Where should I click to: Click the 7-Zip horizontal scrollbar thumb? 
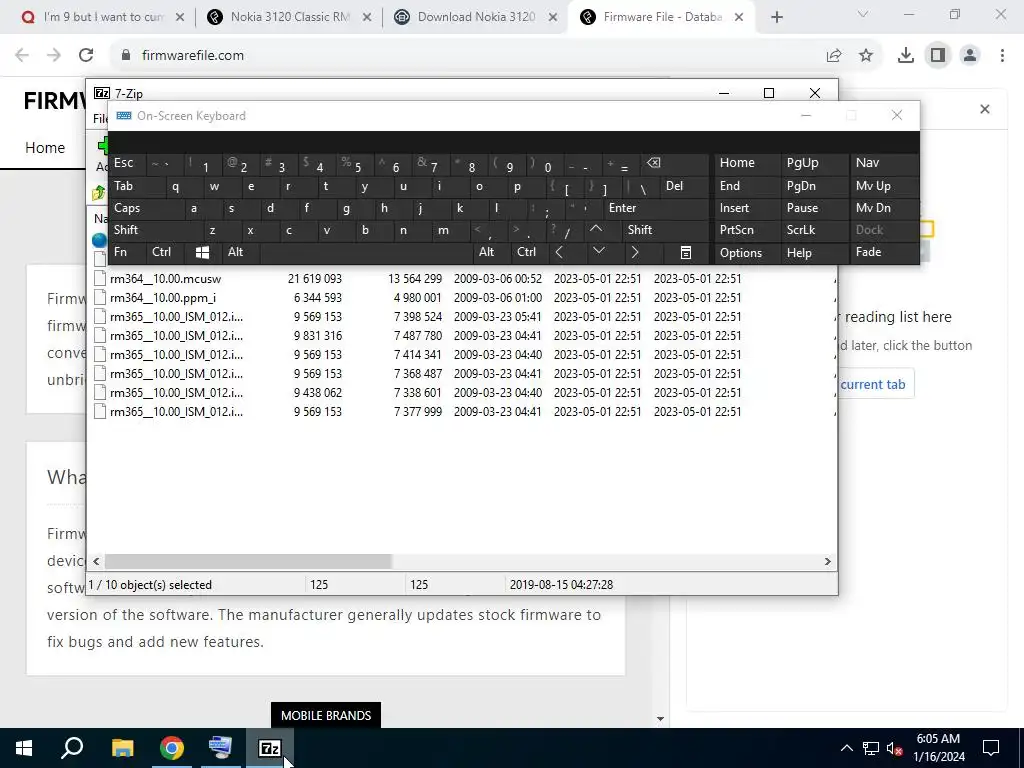248,561
